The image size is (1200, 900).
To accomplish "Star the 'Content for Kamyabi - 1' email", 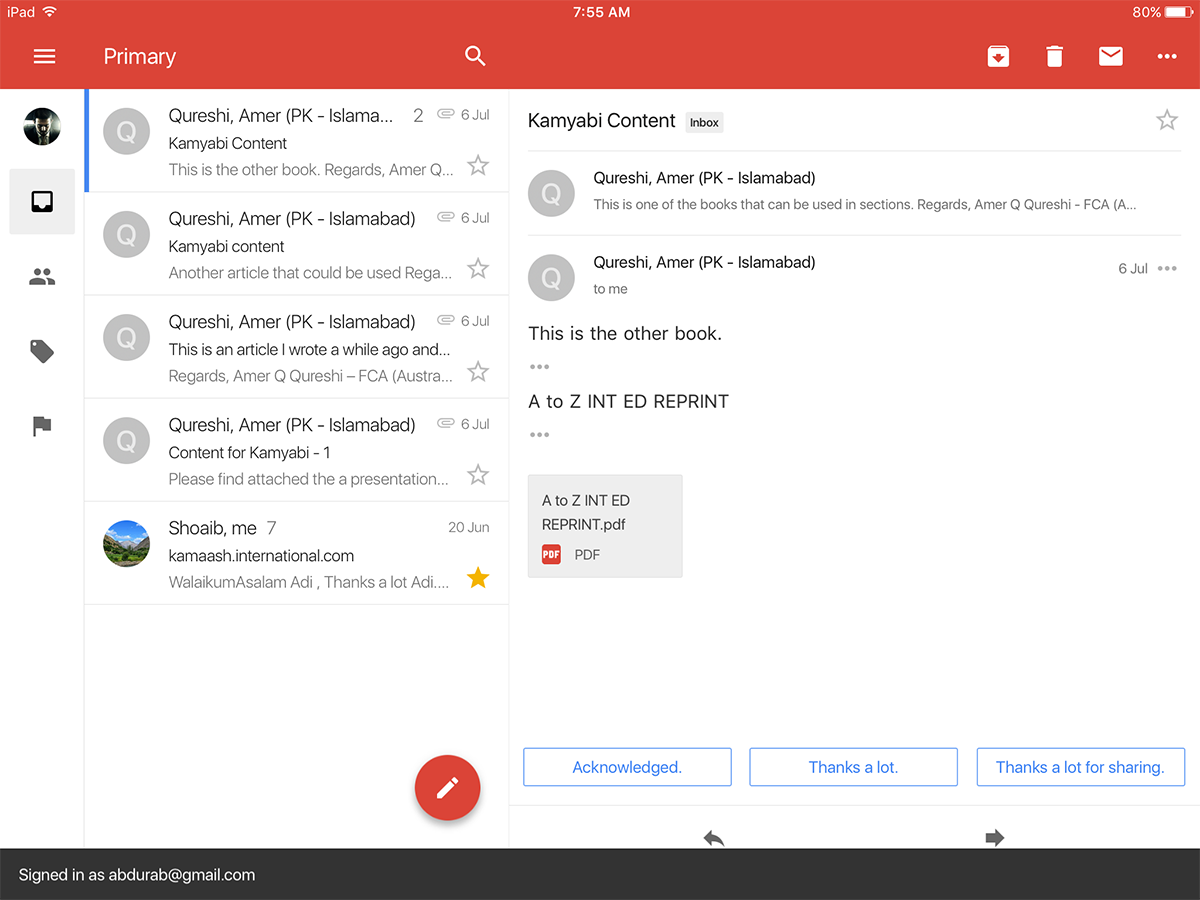I will (479, 475).
